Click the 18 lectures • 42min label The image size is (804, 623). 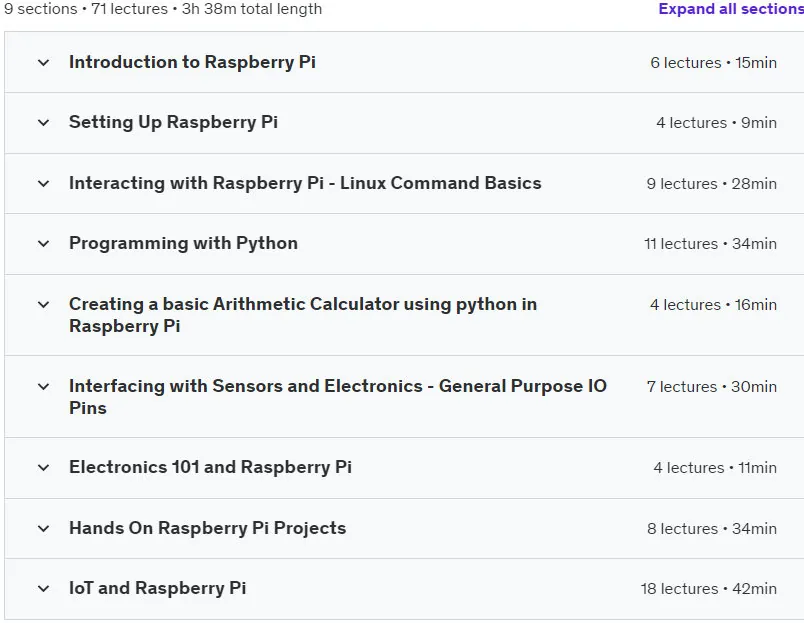[709, 589]
